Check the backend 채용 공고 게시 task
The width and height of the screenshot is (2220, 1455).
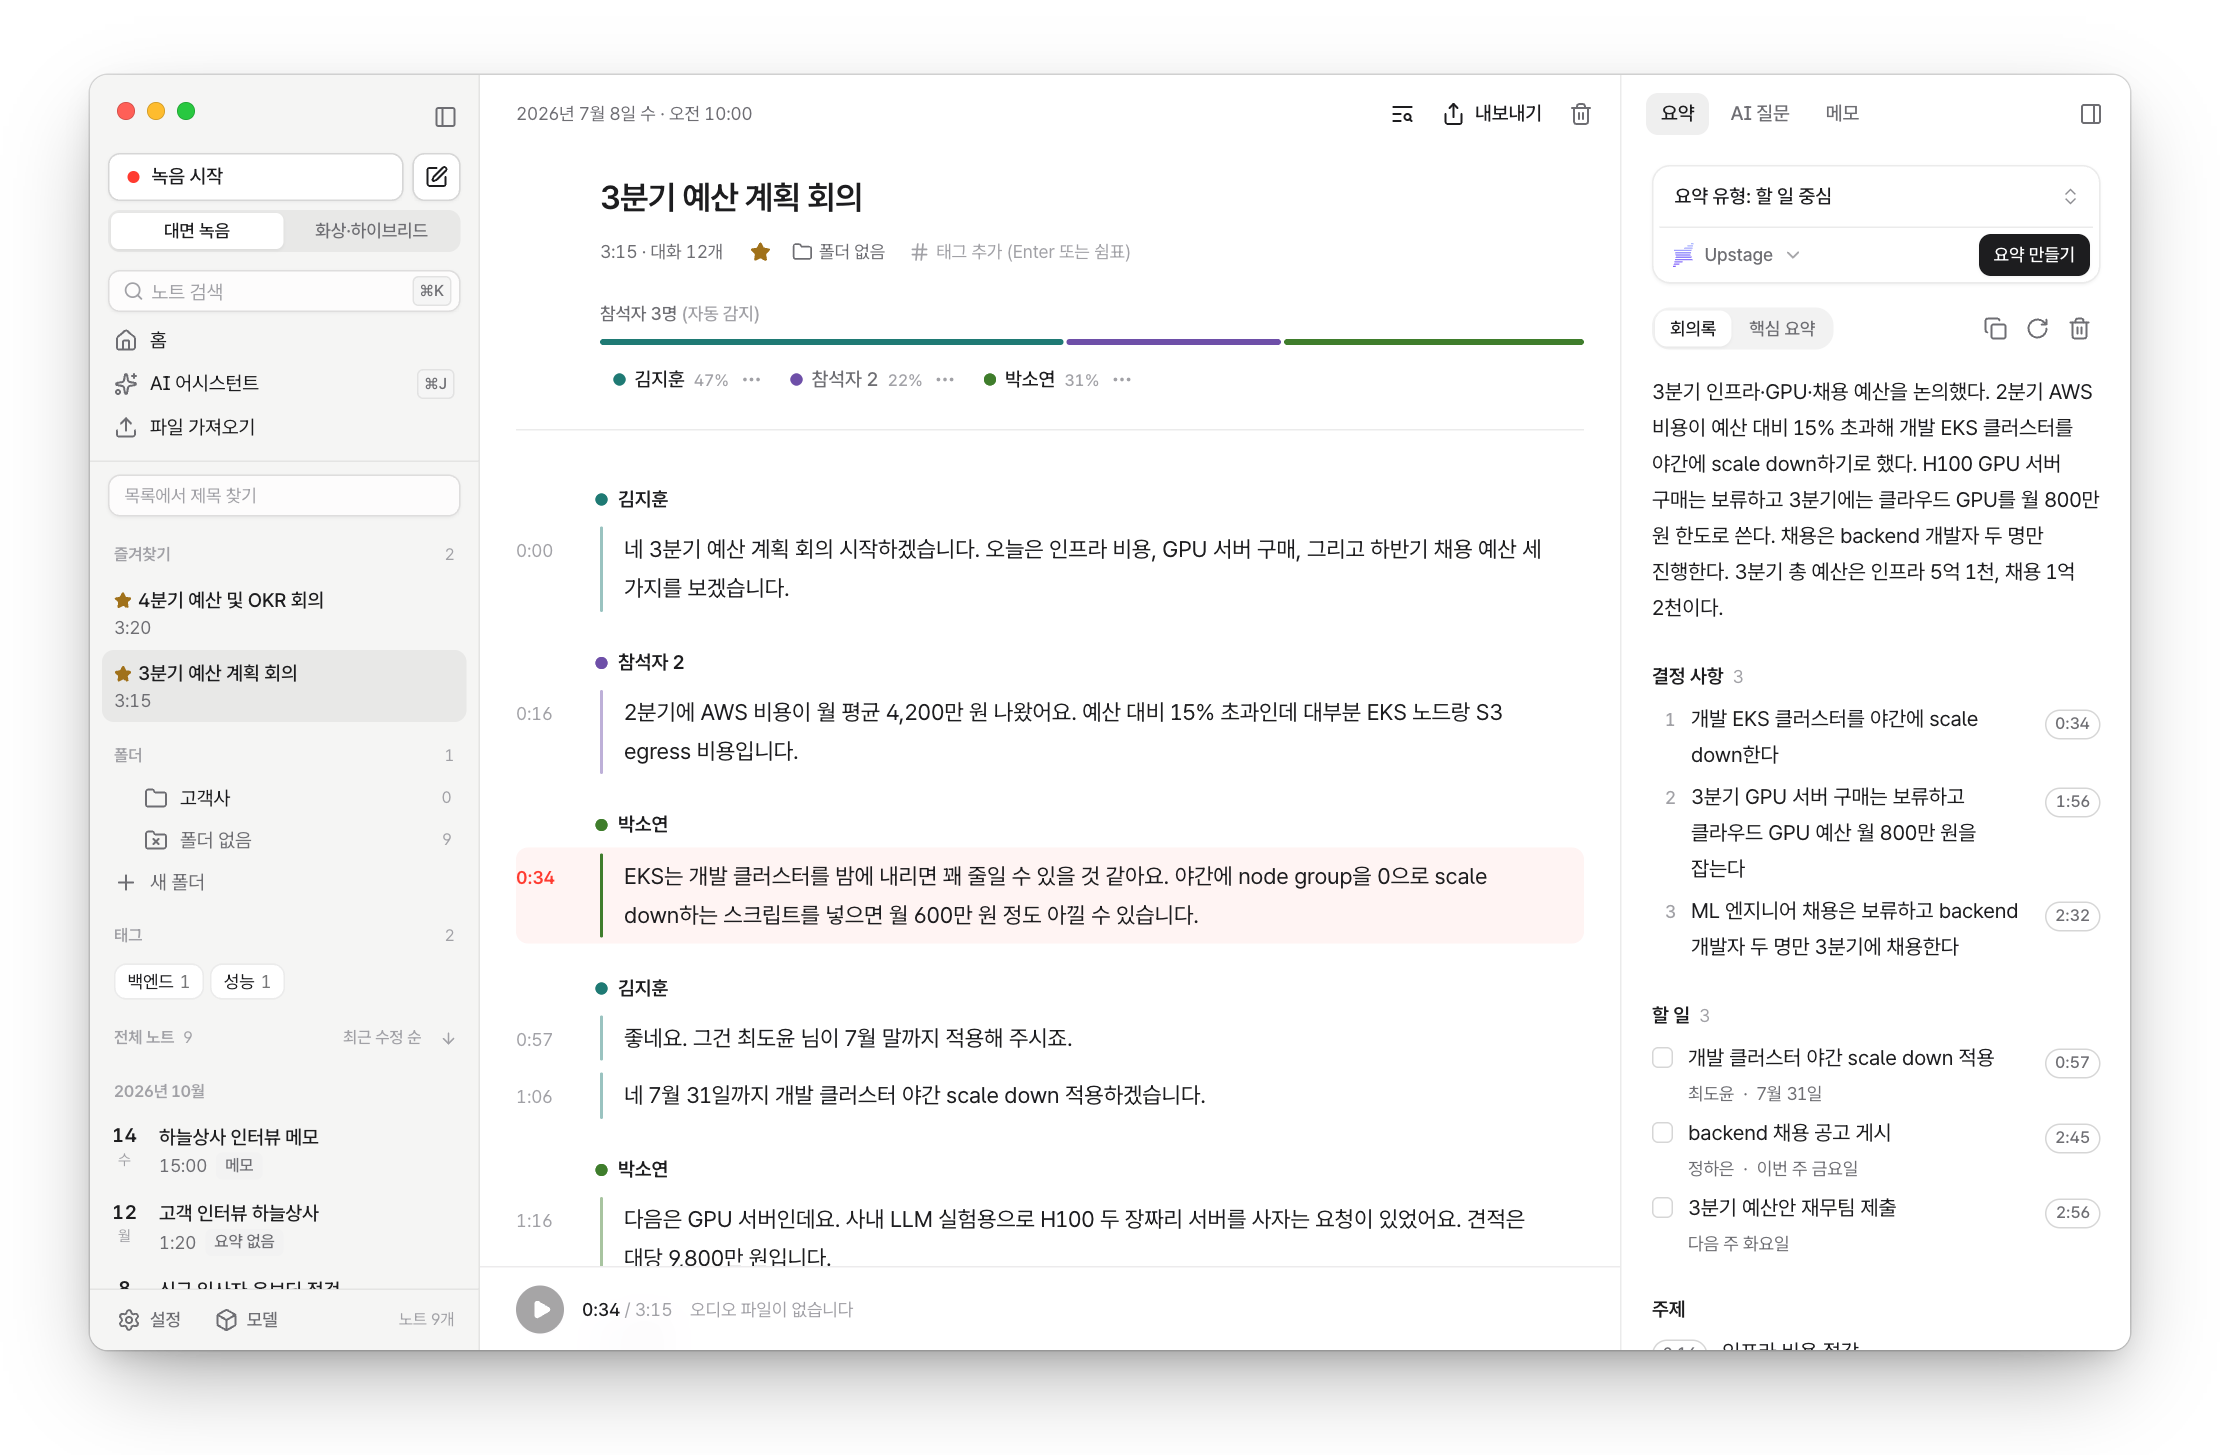tap(1662, 1133)
